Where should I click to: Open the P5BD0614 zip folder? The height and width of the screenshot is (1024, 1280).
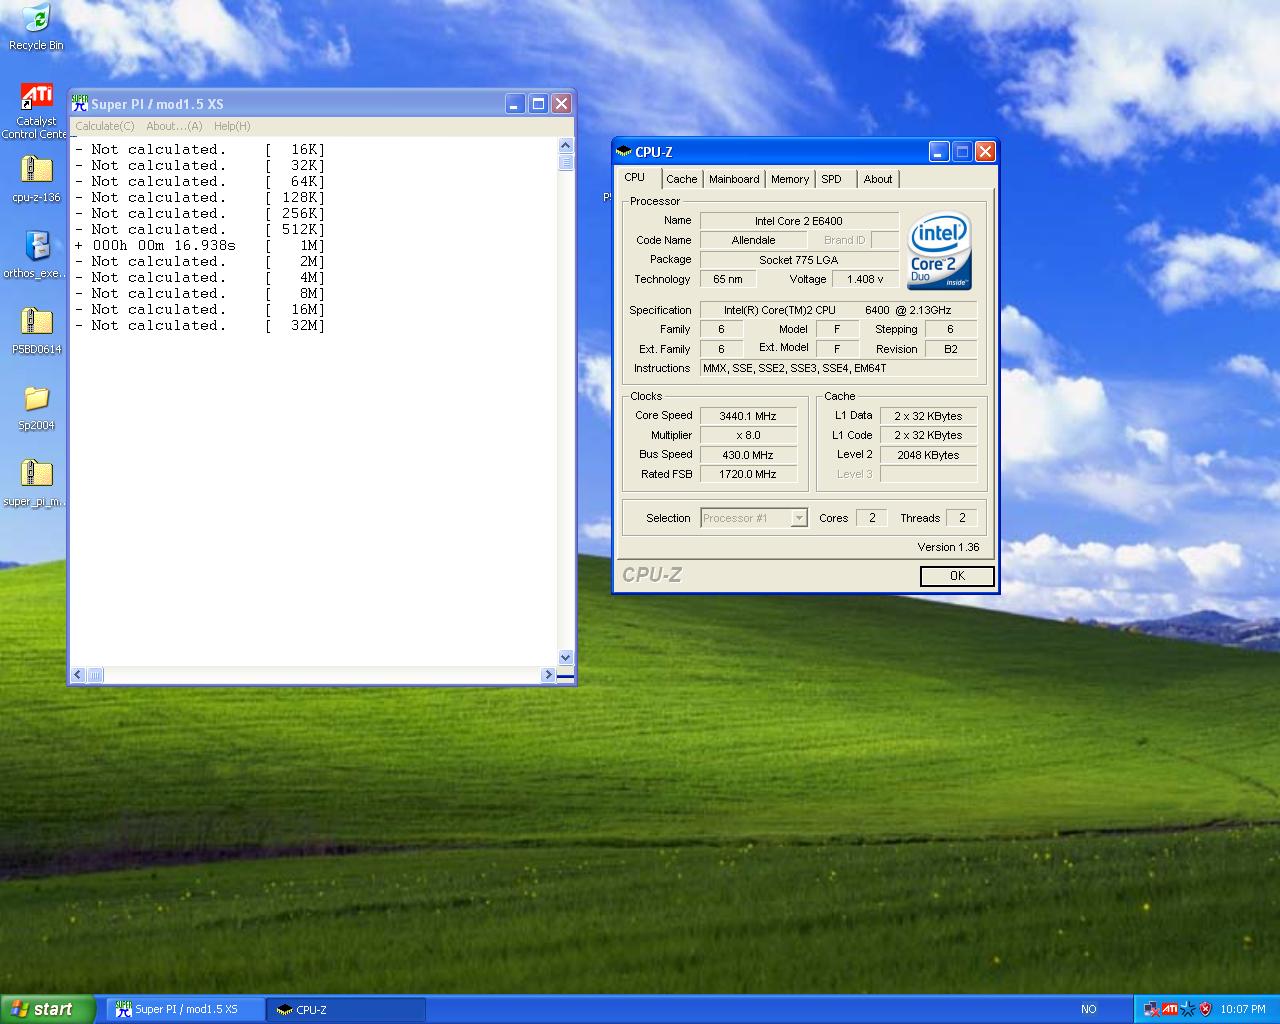click(36, 330)
